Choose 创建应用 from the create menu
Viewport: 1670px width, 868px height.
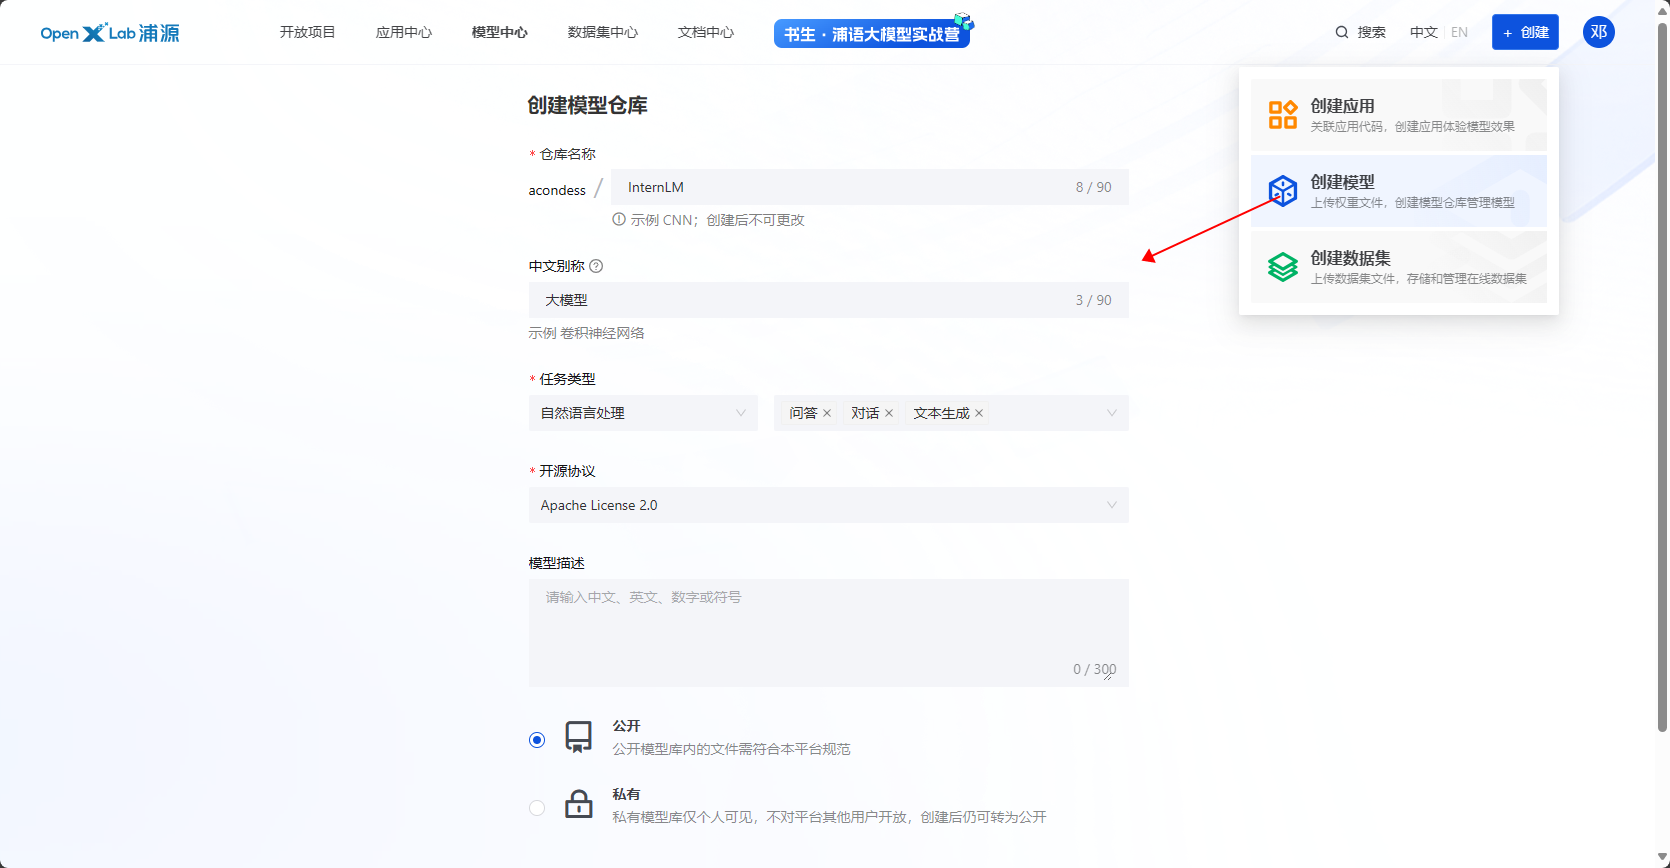pyautogui.click(x=1398, y=115)
